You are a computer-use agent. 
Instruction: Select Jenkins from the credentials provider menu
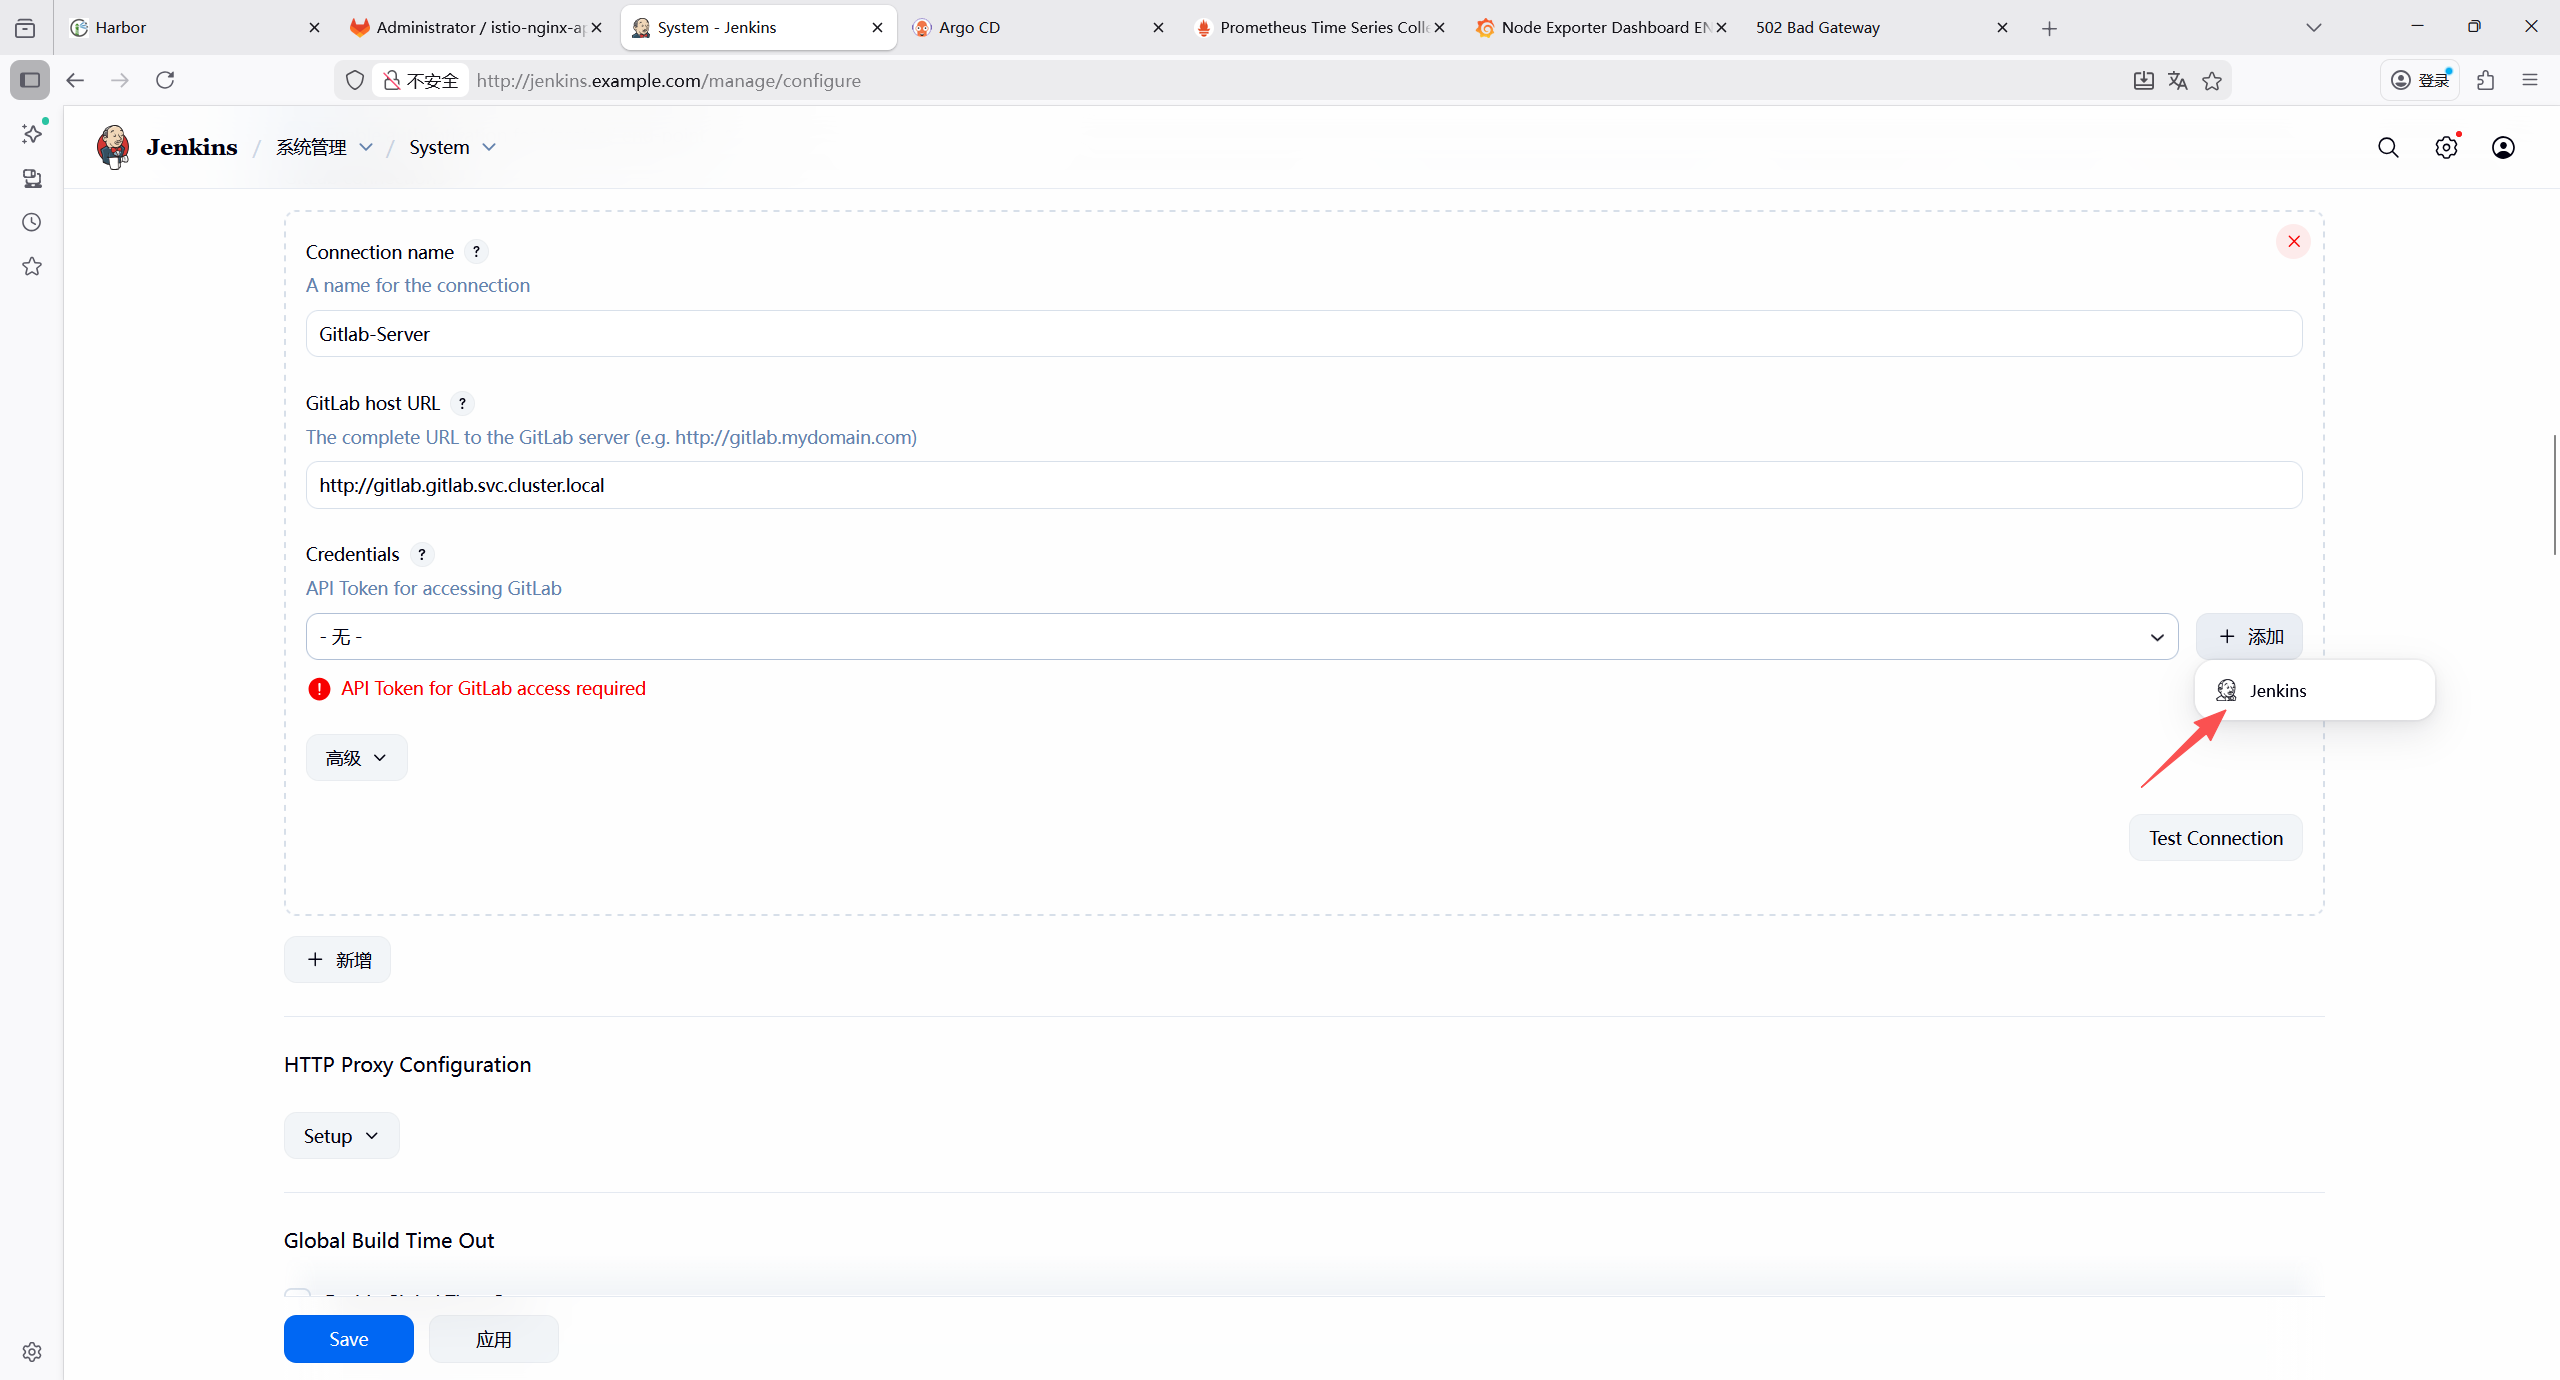pyautogui.click(x=2277, y=691)
